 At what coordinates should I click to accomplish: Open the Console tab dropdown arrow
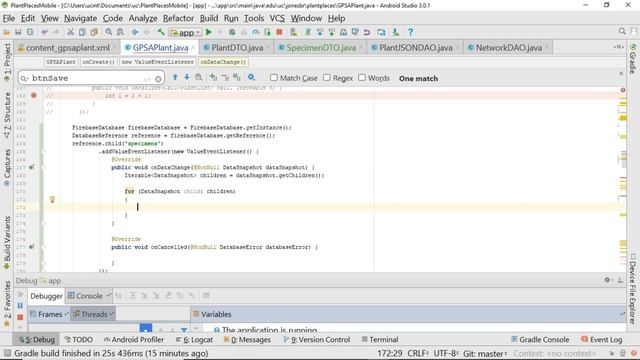[108, 296]
